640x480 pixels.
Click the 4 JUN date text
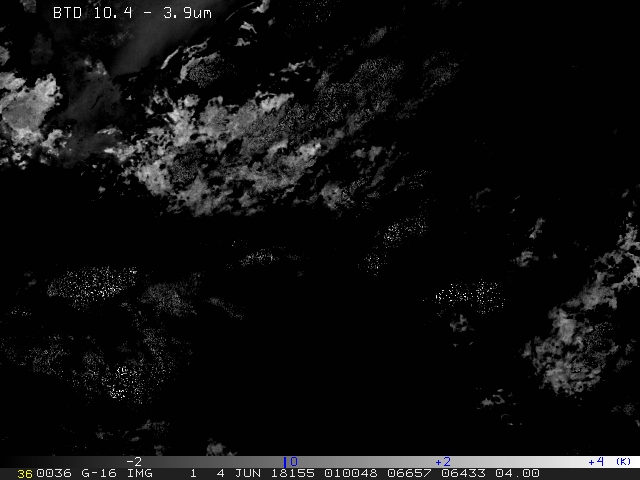click(240, 473)
